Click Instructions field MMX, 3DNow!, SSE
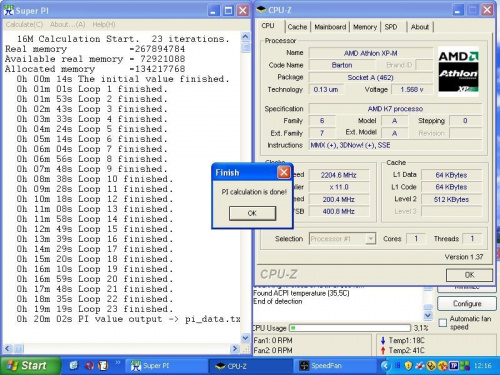500x375 pixels. point(395,145)
